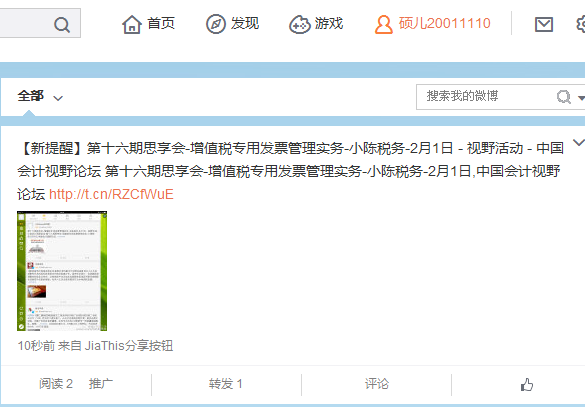Expand the 全部 filter dropdown

[40, 97]
